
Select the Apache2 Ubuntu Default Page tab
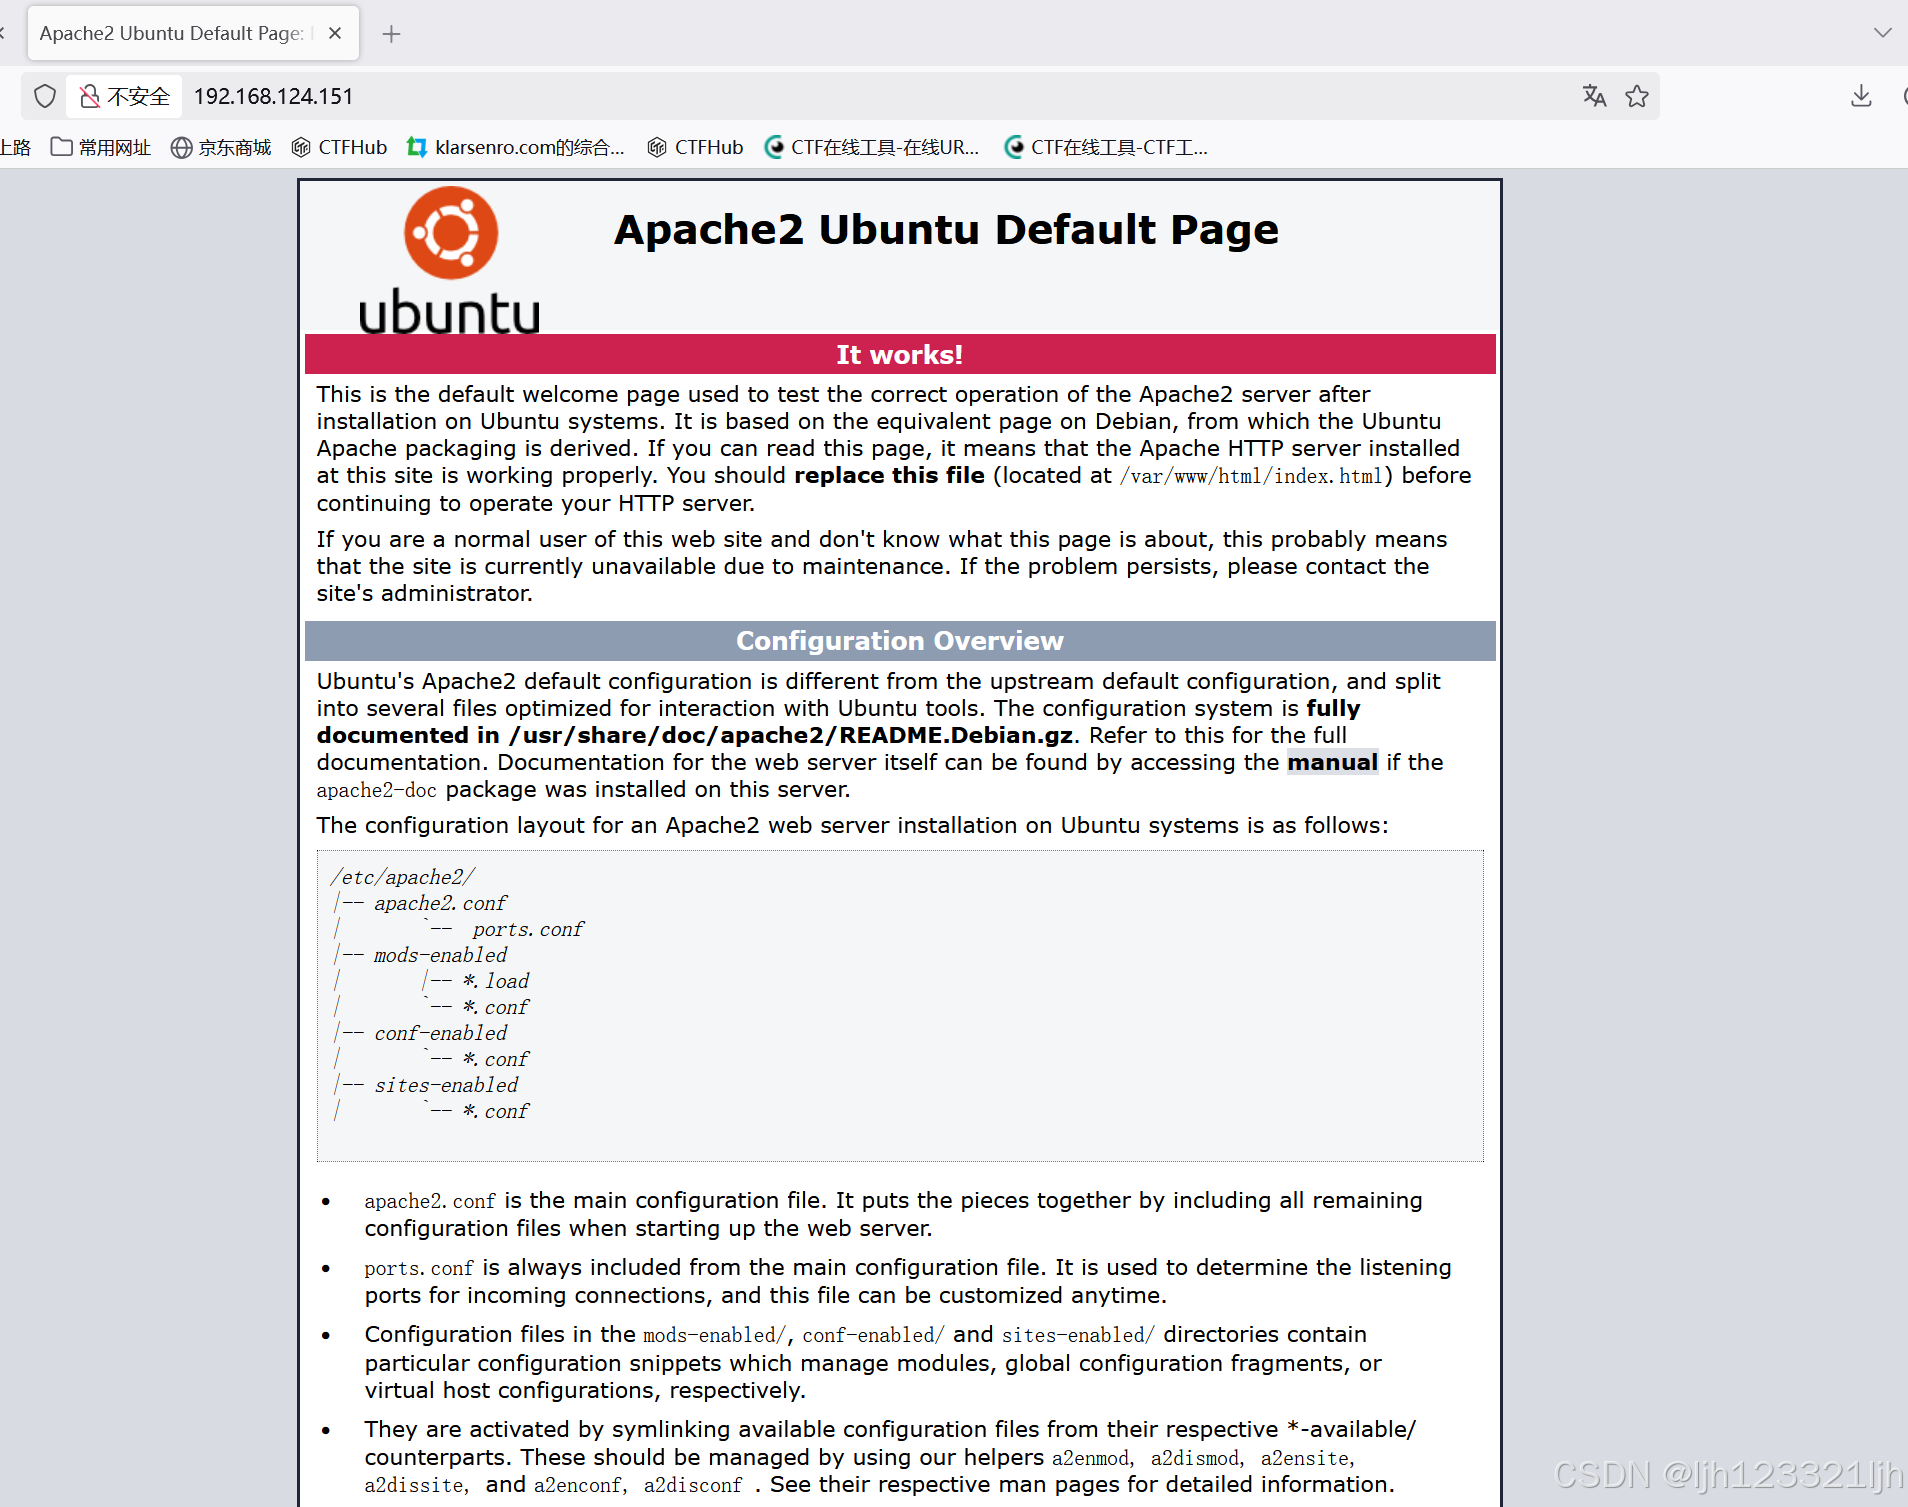(x=193, y=33)
